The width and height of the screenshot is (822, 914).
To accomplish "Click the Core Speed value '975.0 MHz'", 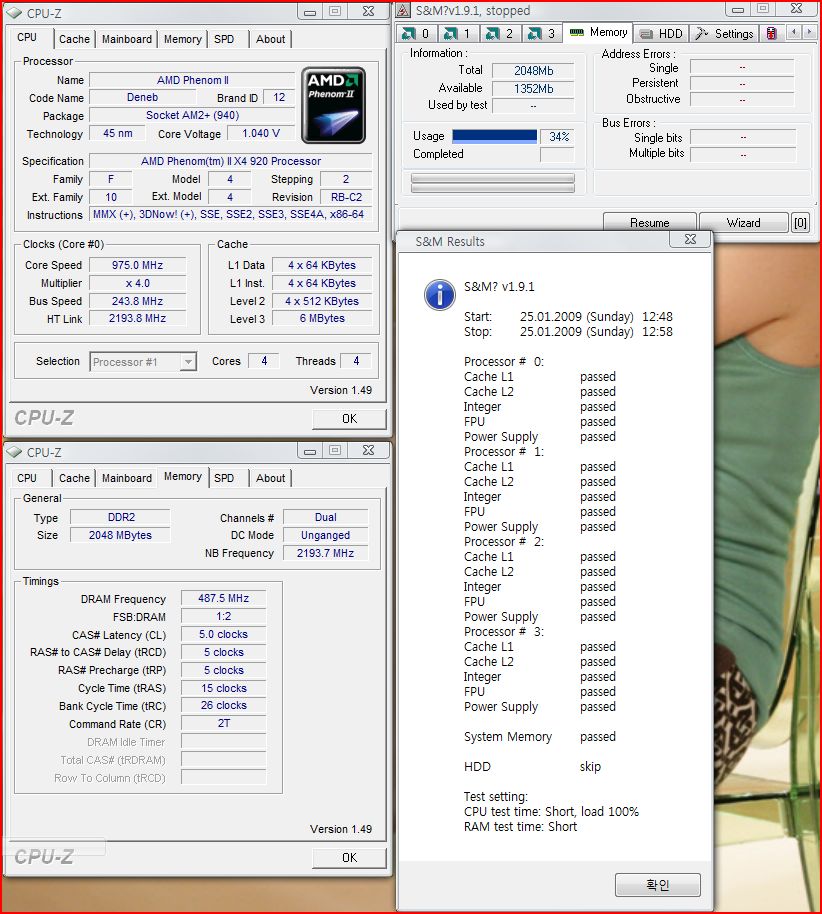I will (138, 265).
